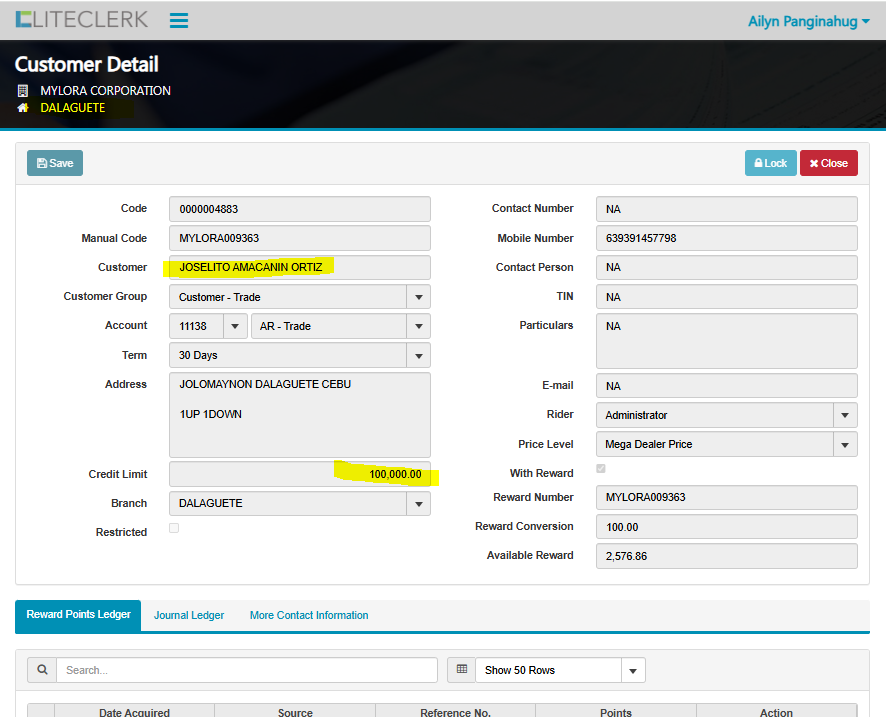The height and width of the screenshot is (717, 886).
Task: Open the More Contact Information tab
Action: pos(309,615)
